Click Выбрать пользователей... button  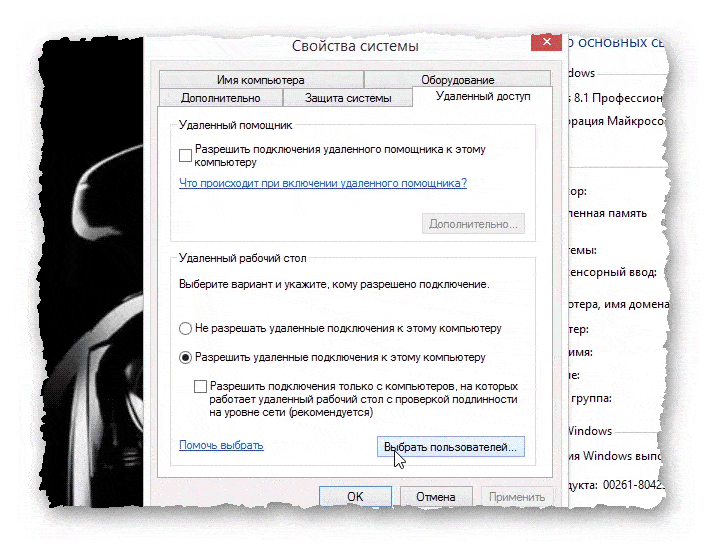451,447
